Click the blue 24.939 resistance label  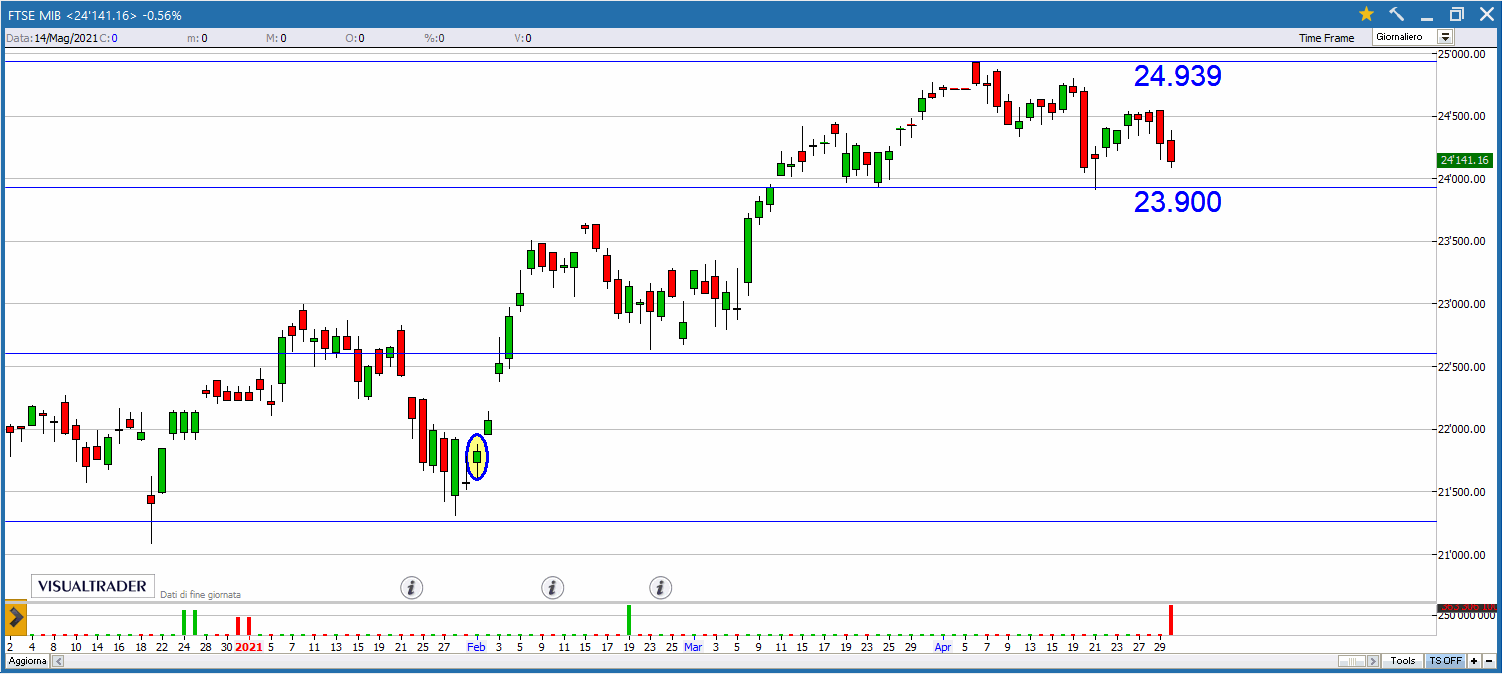1177,77
